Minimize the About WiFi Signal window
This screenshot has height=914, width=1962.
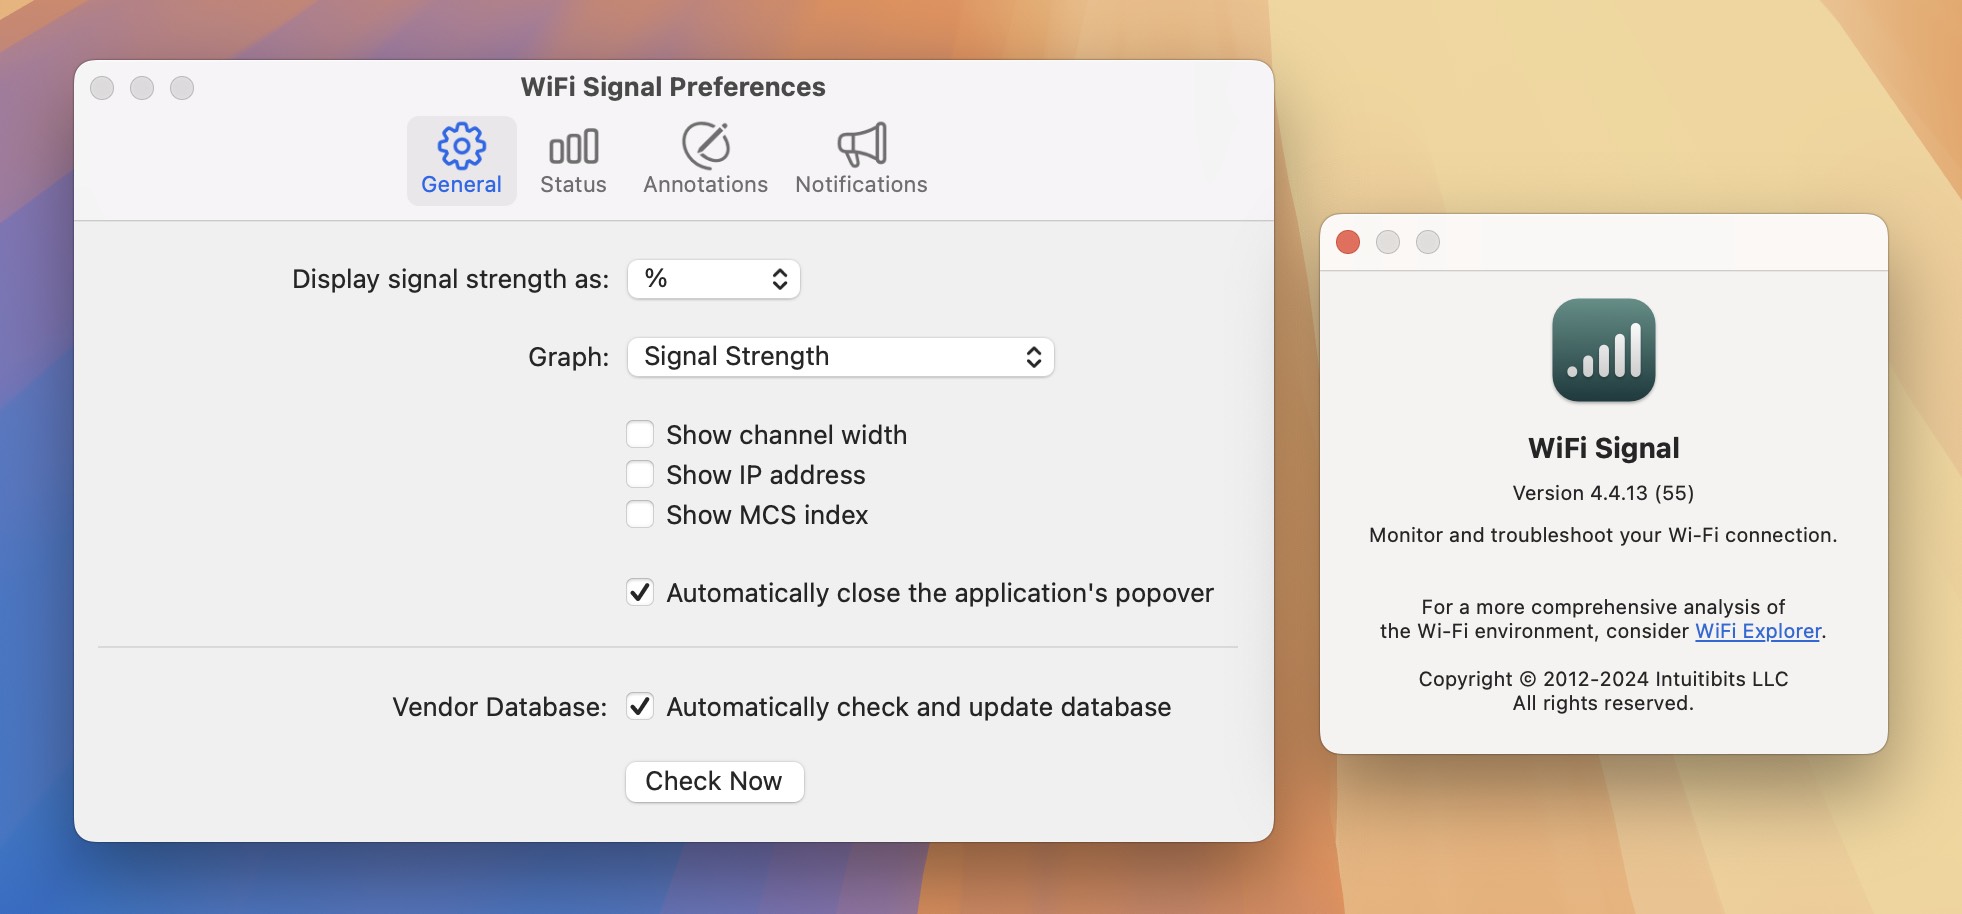pos(1388,242)
